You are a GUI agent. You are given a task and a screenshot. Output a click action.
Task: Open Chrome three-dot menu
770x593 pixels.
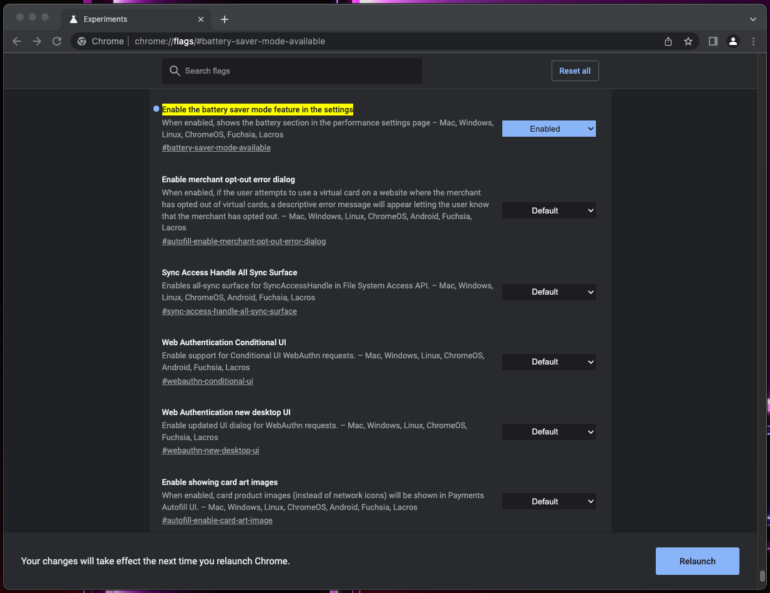(x=753, y=41)
